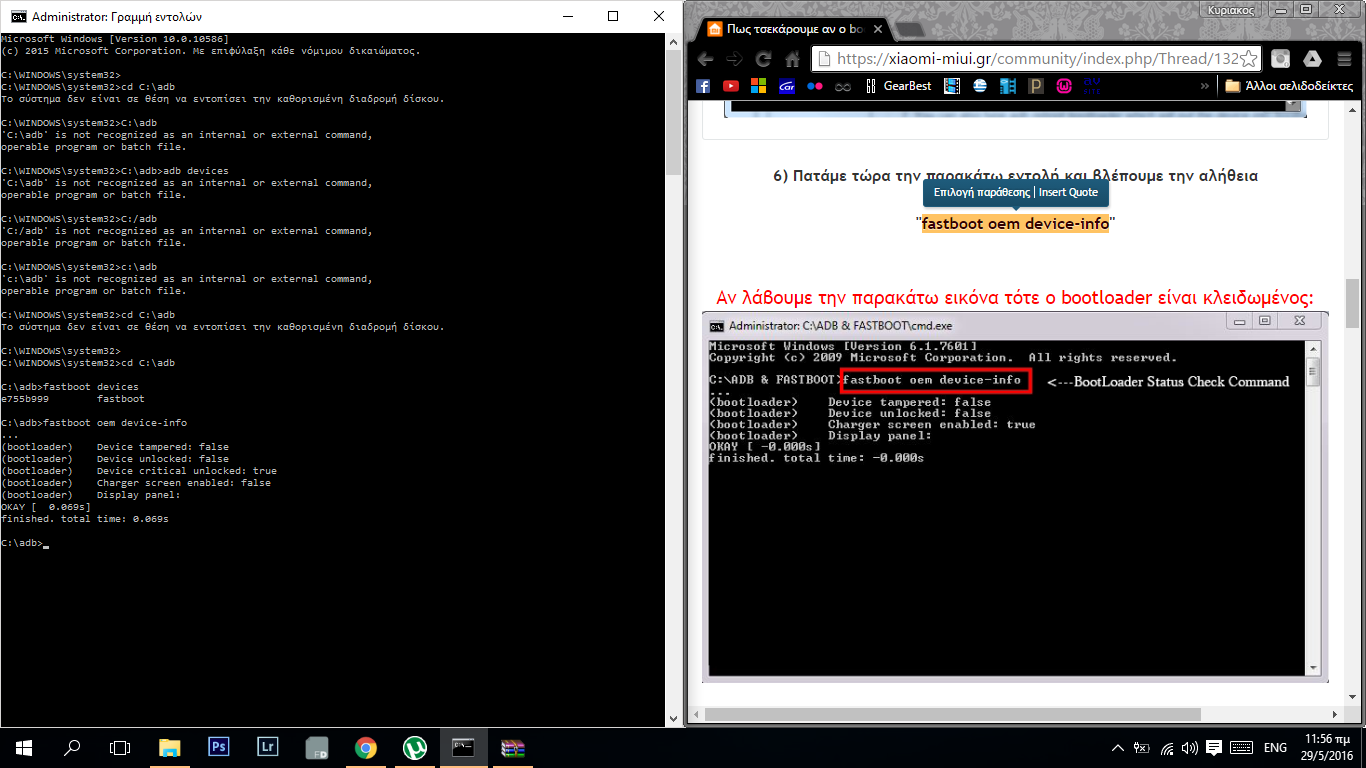Click 'Insert Quote' in the selection popup
Screen dimensions: 1366x768
click(1068, 192)
